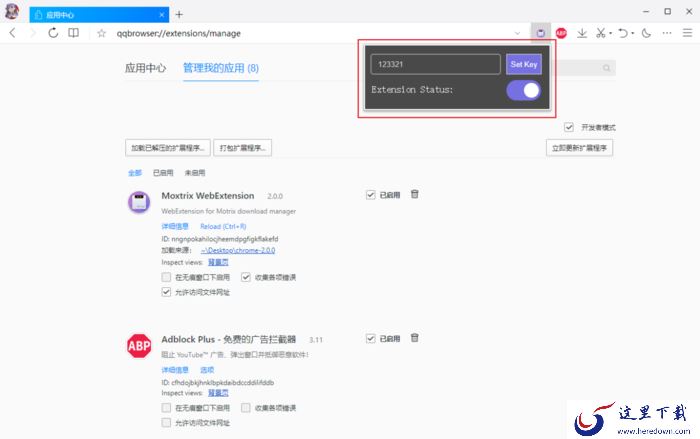This screenshot has width=700, height=439.
Task: Select the 管理我的应用 (8) tab
Action: point(221,68)
